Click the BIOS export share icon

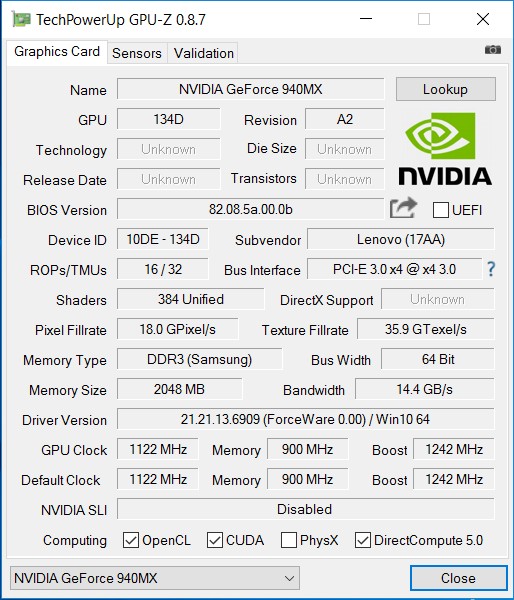tap(403, 208)
